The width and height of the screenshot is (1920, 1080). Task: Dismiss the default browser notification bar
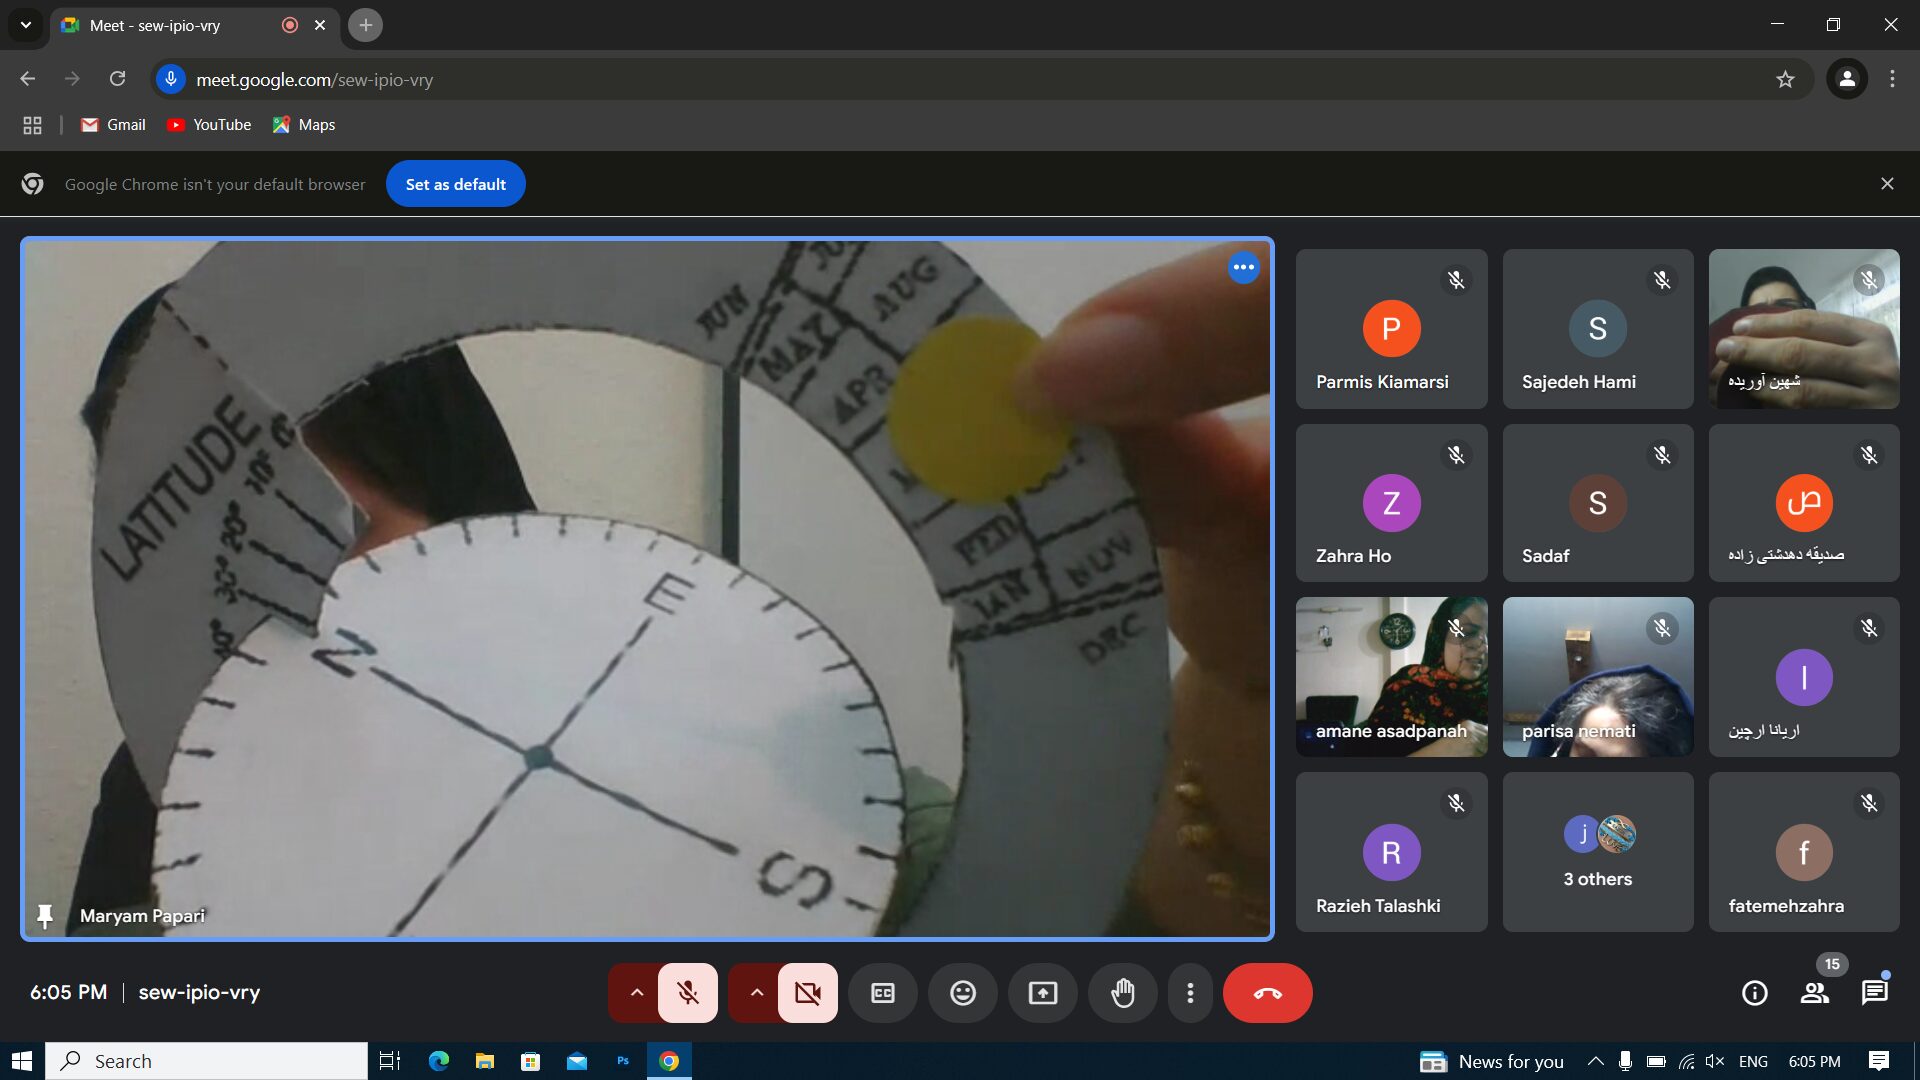pyautogui.click(x=1887, y=184)
